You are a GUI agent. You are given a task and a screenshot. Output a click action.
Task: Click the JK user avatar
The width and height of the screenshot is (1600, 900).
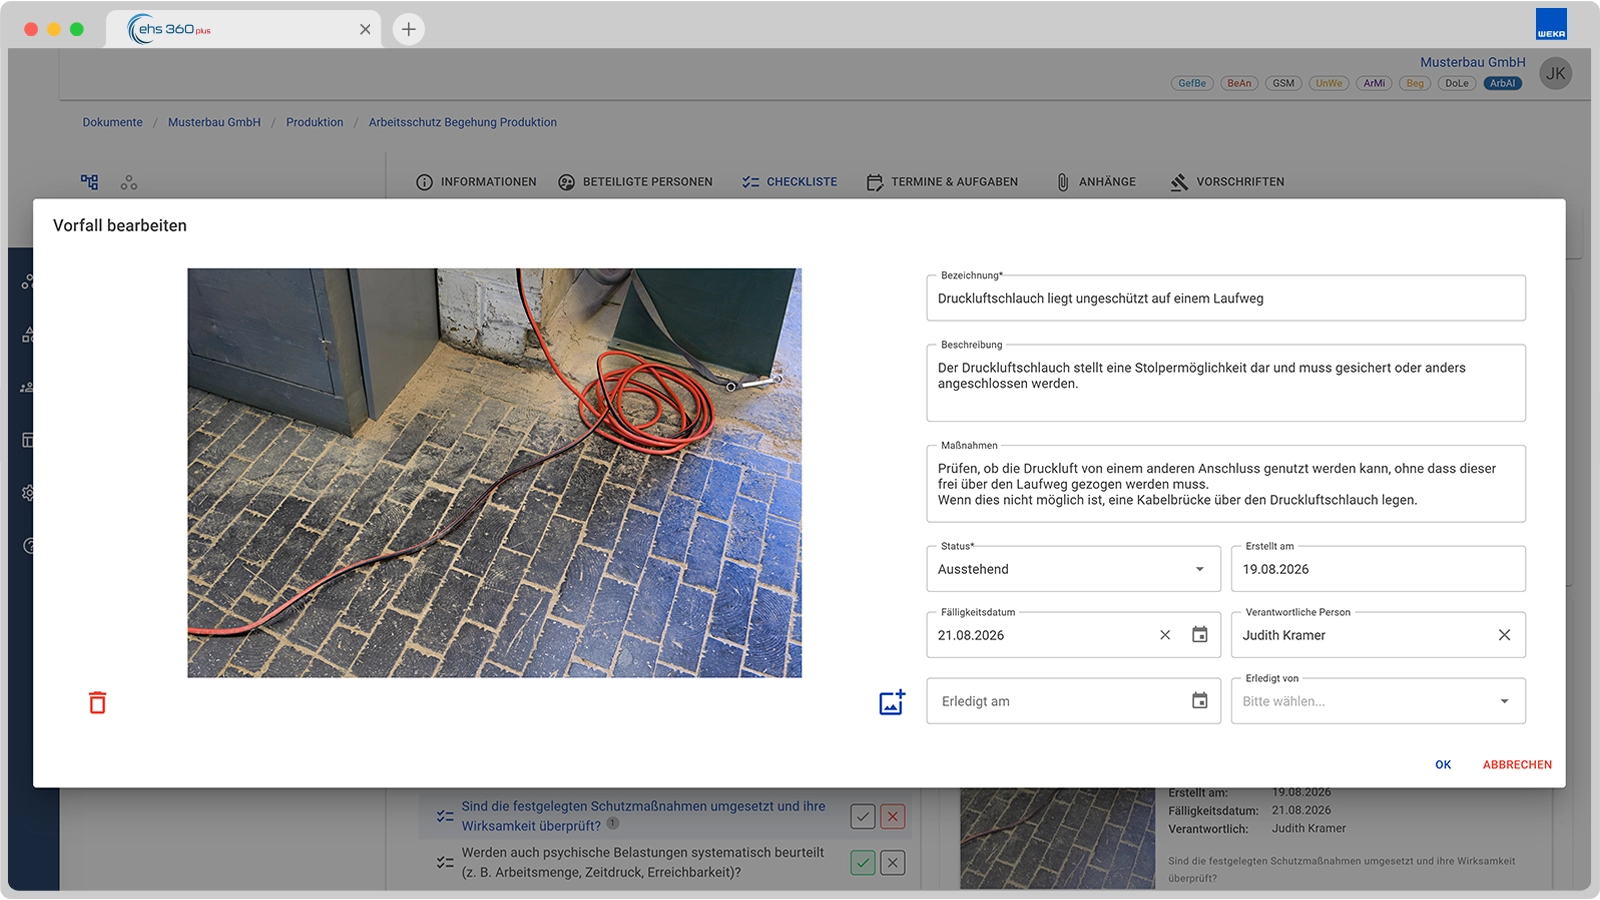point(1555,73)
